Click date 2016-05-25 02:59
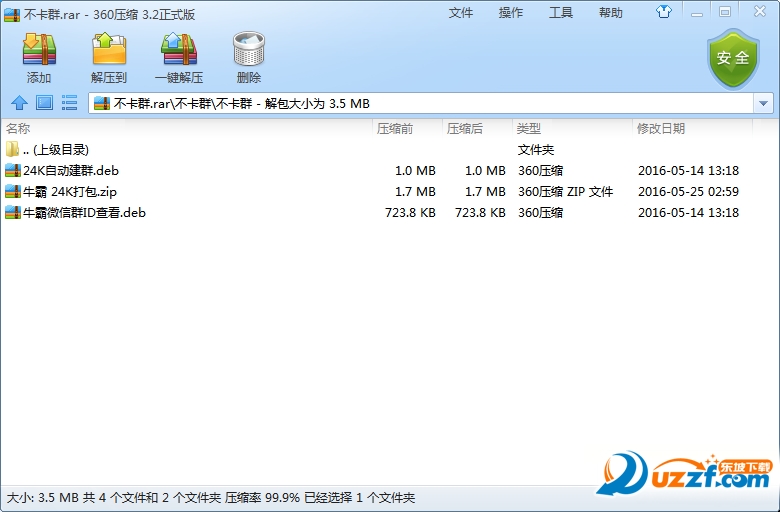Image resolution: width=780 pixels, height=512 pixels. coord(688,192)
